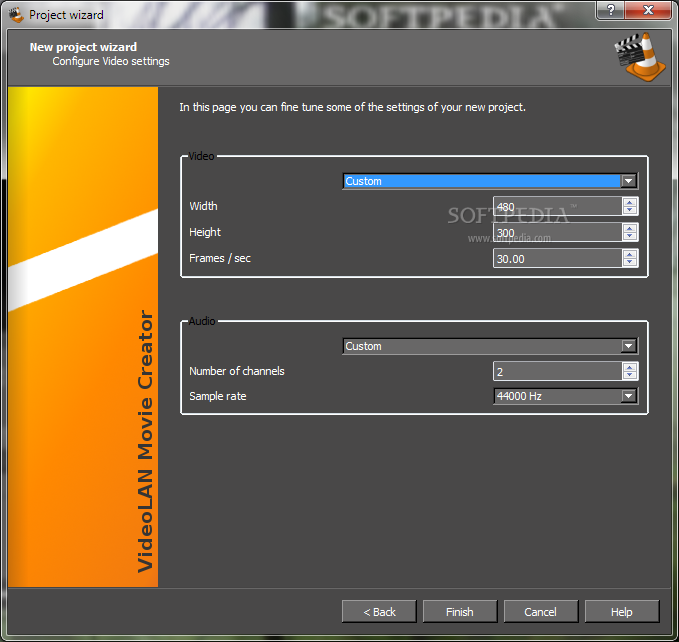679x642 pixels.
Task: Click Finish to create the project
Action: 460,611
